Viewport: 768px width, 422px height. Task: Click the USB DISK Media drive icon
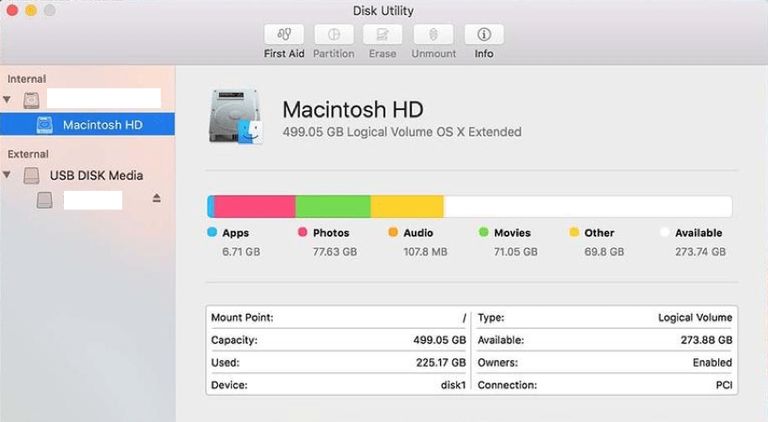coord(34,175)
